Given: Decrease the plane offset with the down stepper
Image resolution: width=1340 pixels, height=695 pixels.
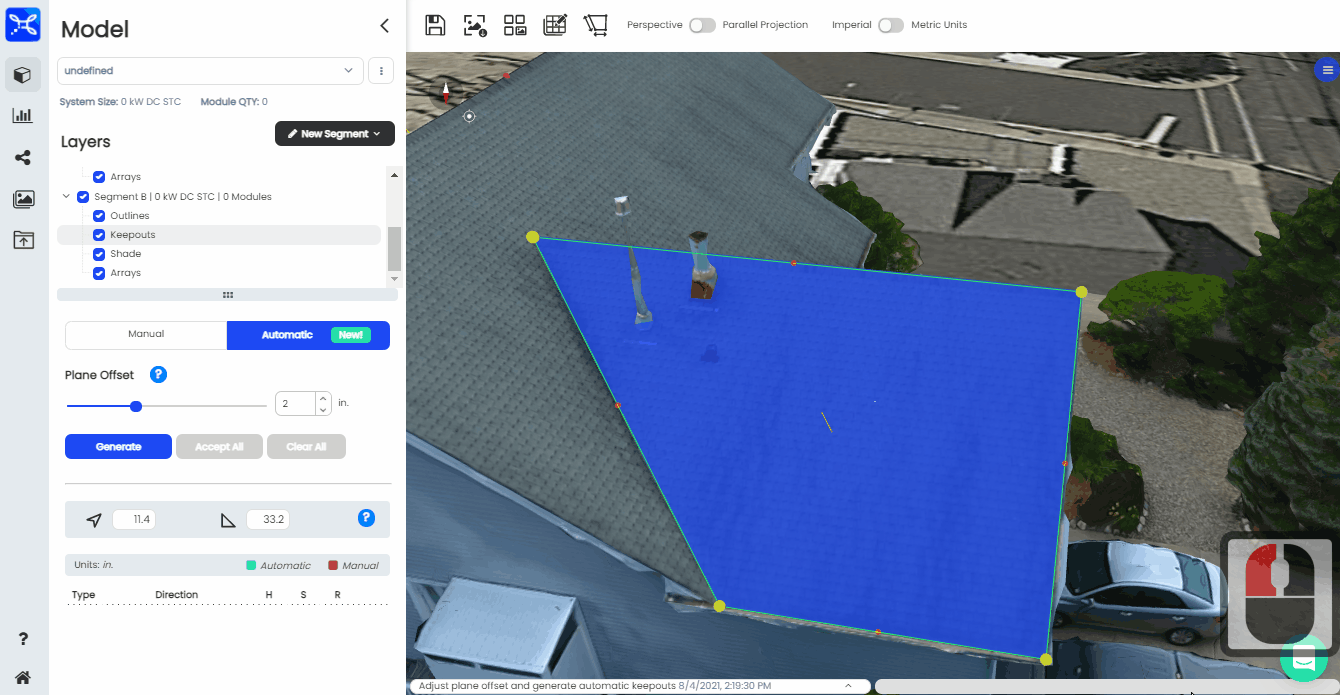Looking at the screenshot, I should point(323,409).
